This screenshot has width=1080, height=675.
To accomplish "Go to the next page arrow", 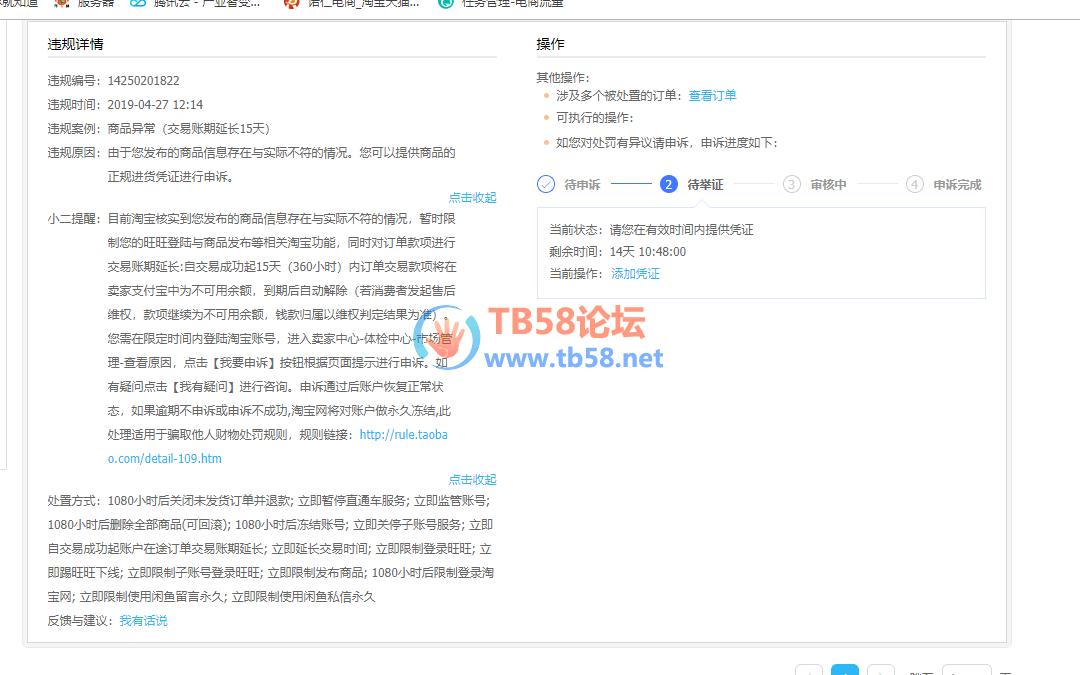I will coord(880,670).
